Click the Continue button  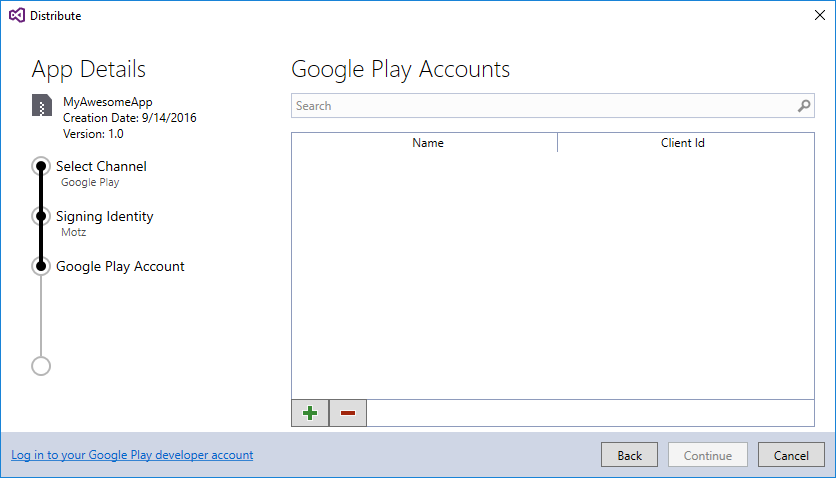pyautogui.click(x=708, y=455)
